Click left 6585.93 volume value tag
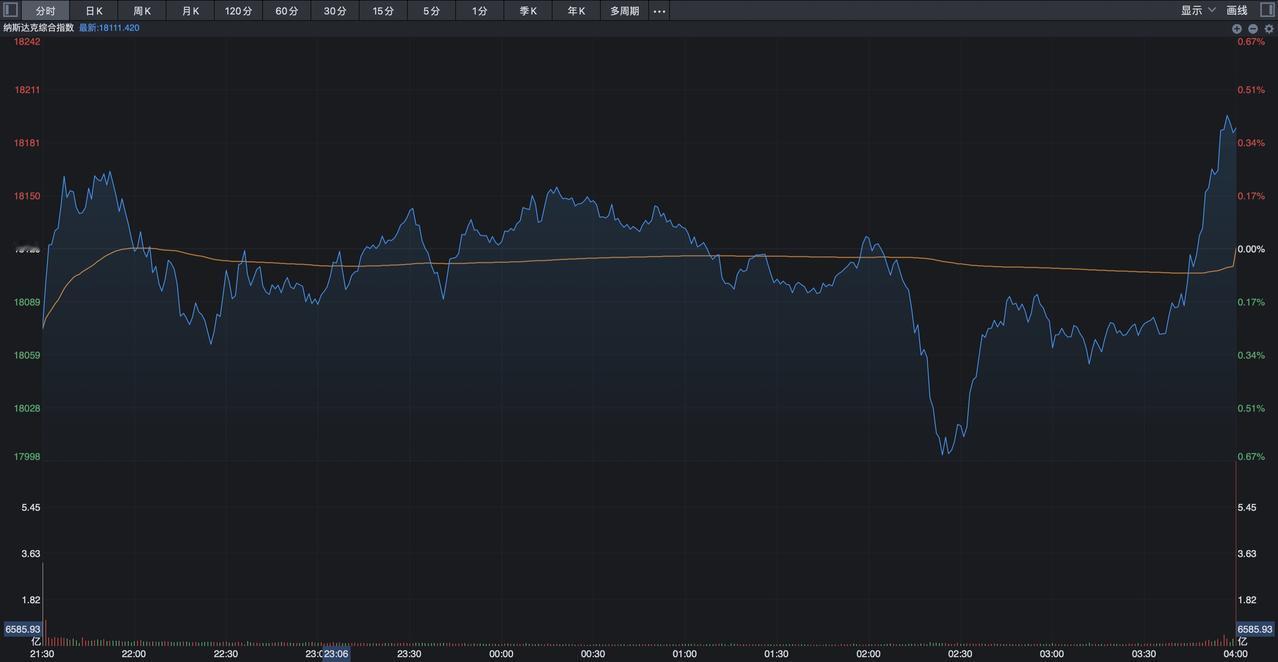The image size is (1278, 662). (22, 629)
